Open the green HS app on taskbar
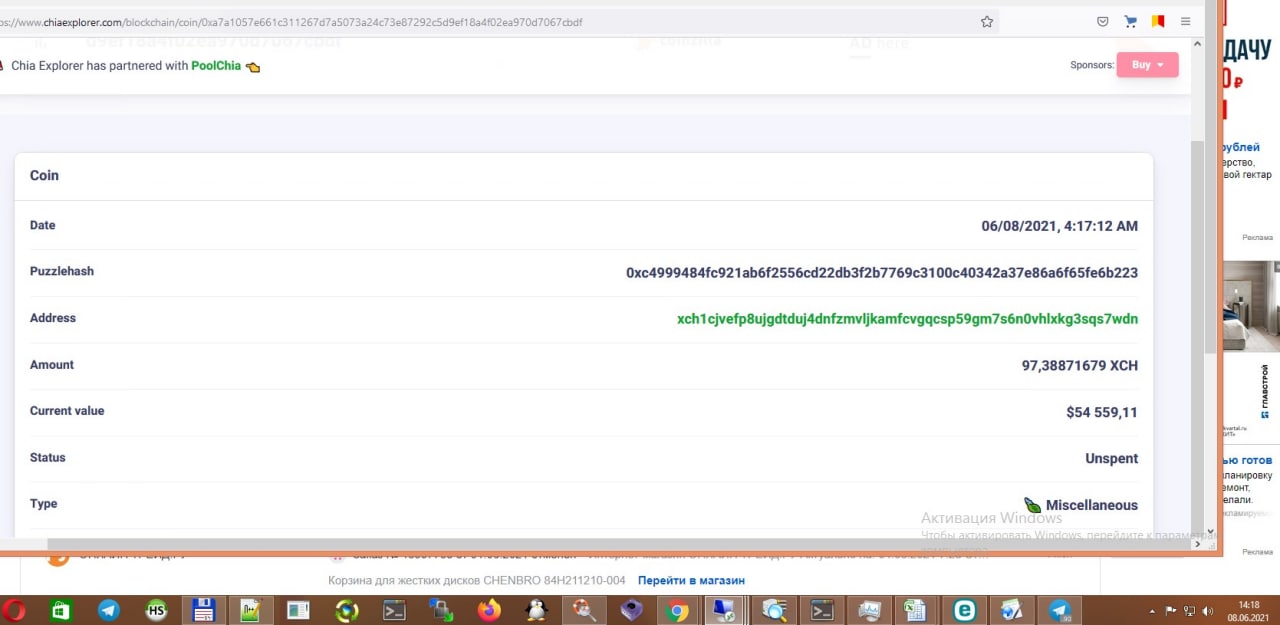 (156, 610)
